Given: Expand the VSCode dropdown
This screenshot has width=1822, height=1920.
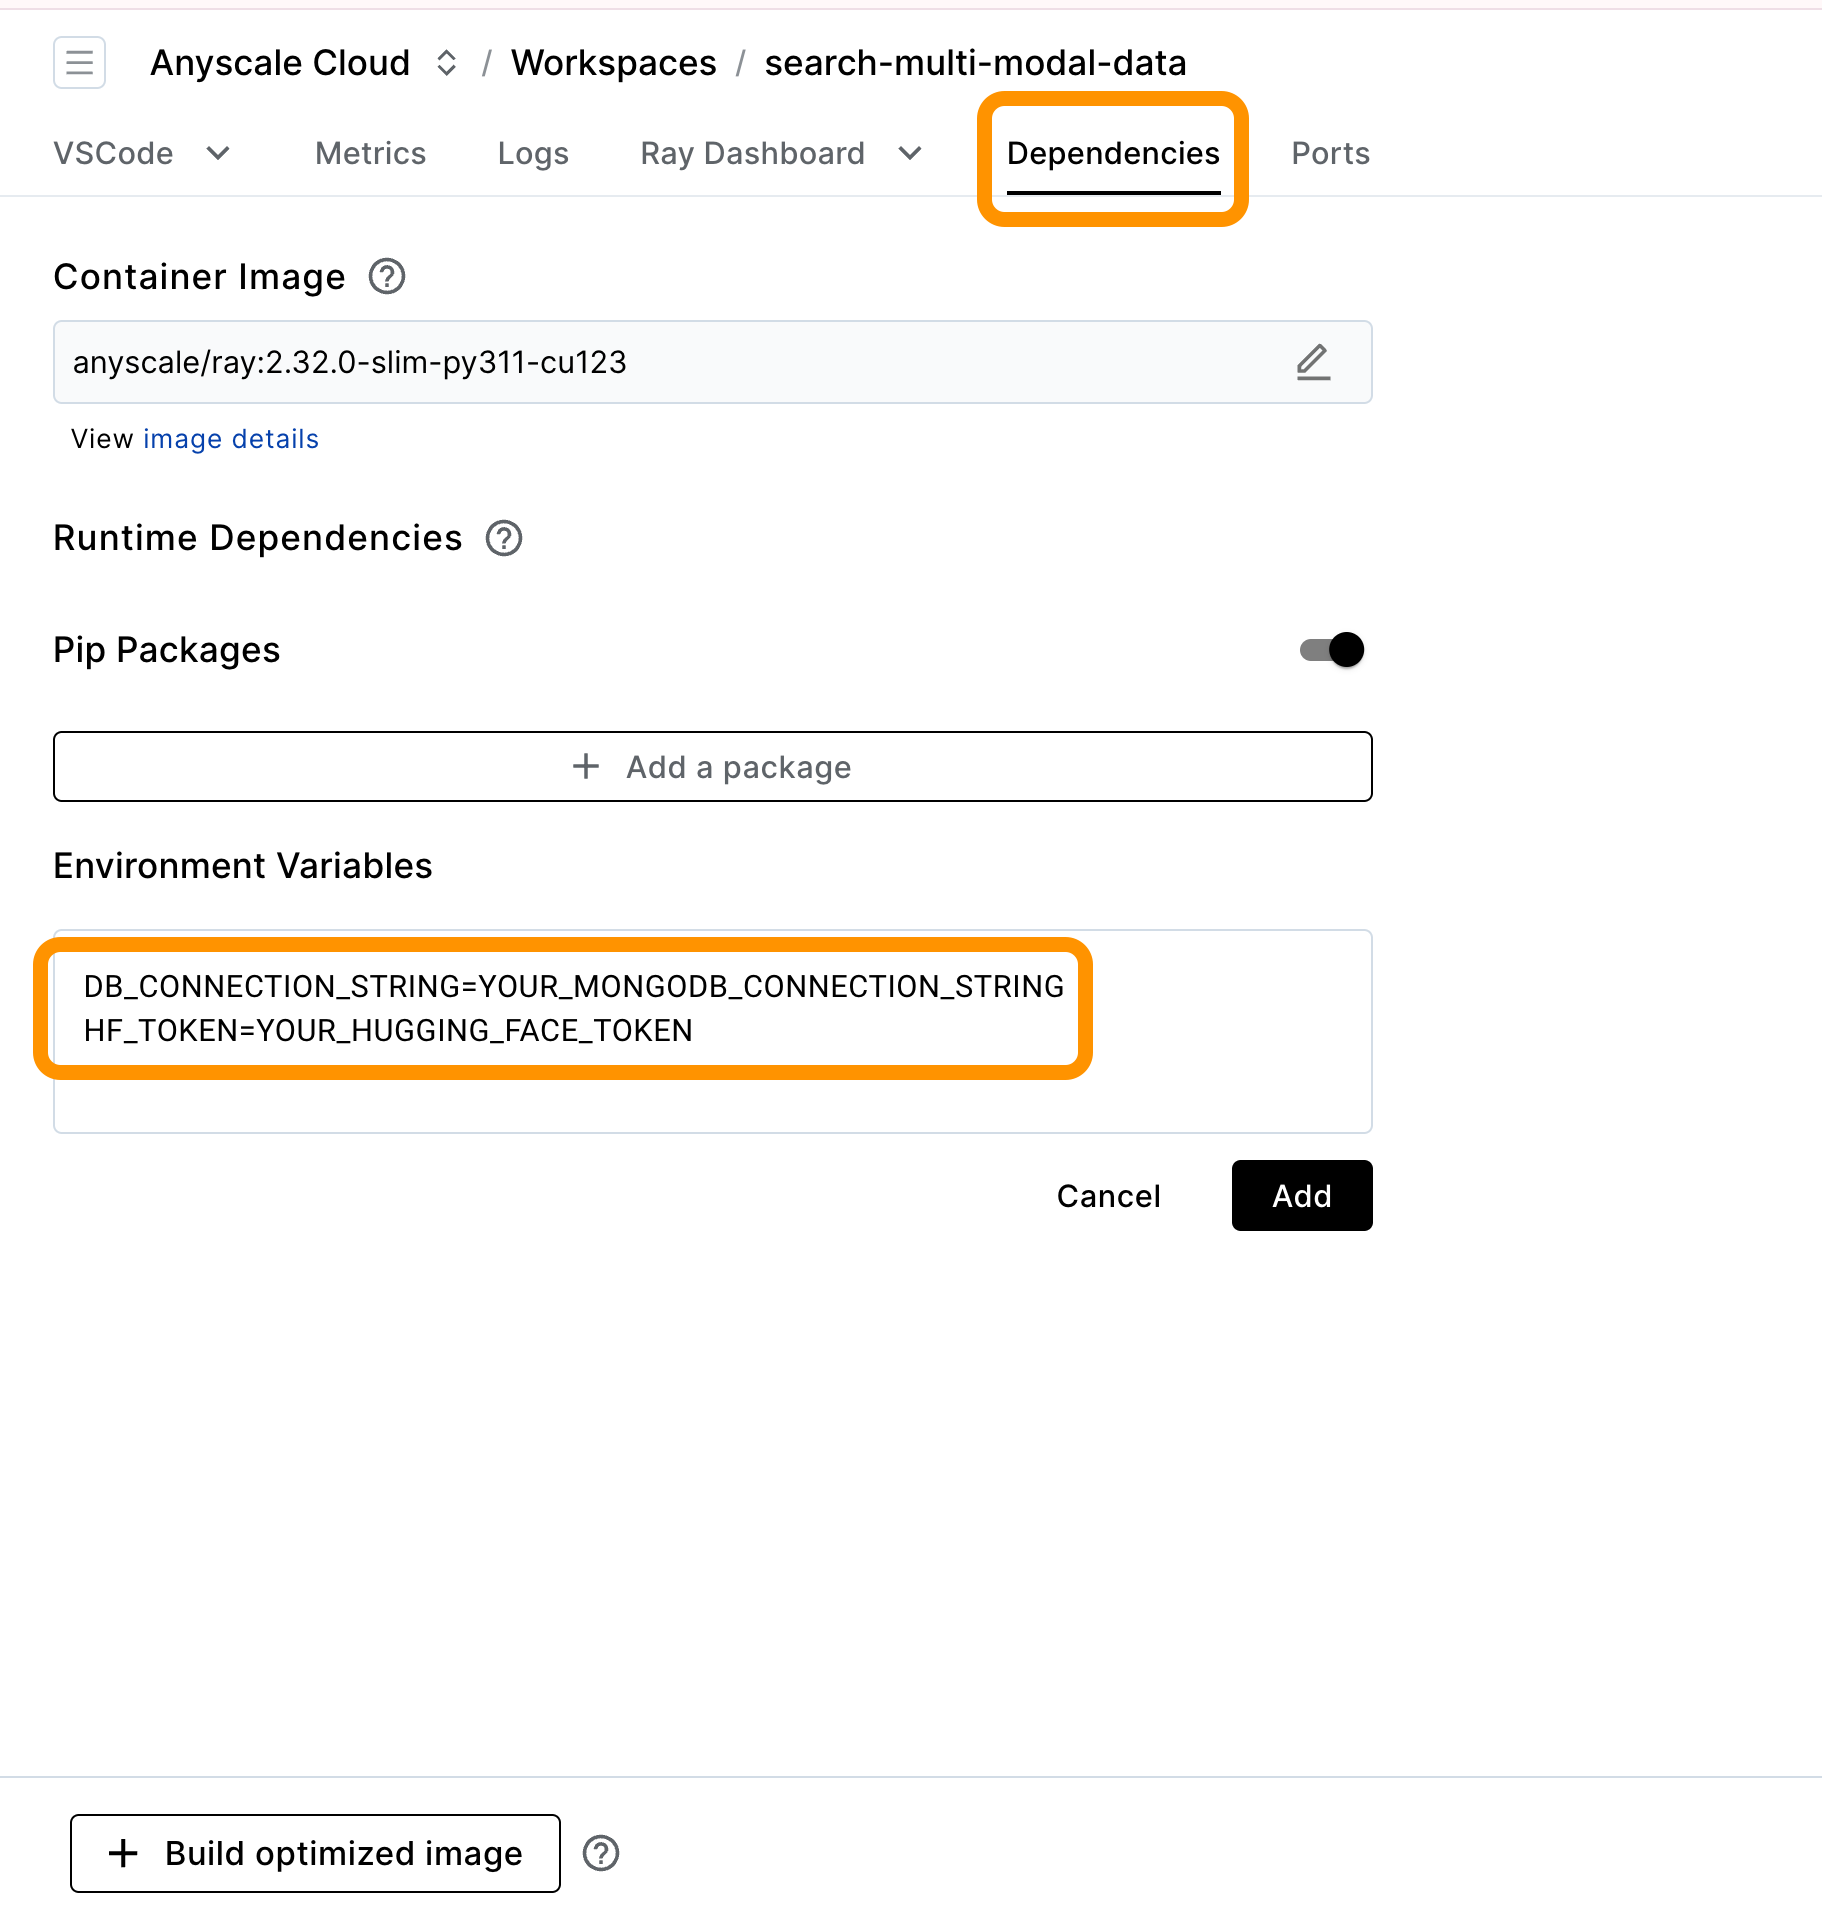Looking at the screenshot, I should click(x=218, y=153).
